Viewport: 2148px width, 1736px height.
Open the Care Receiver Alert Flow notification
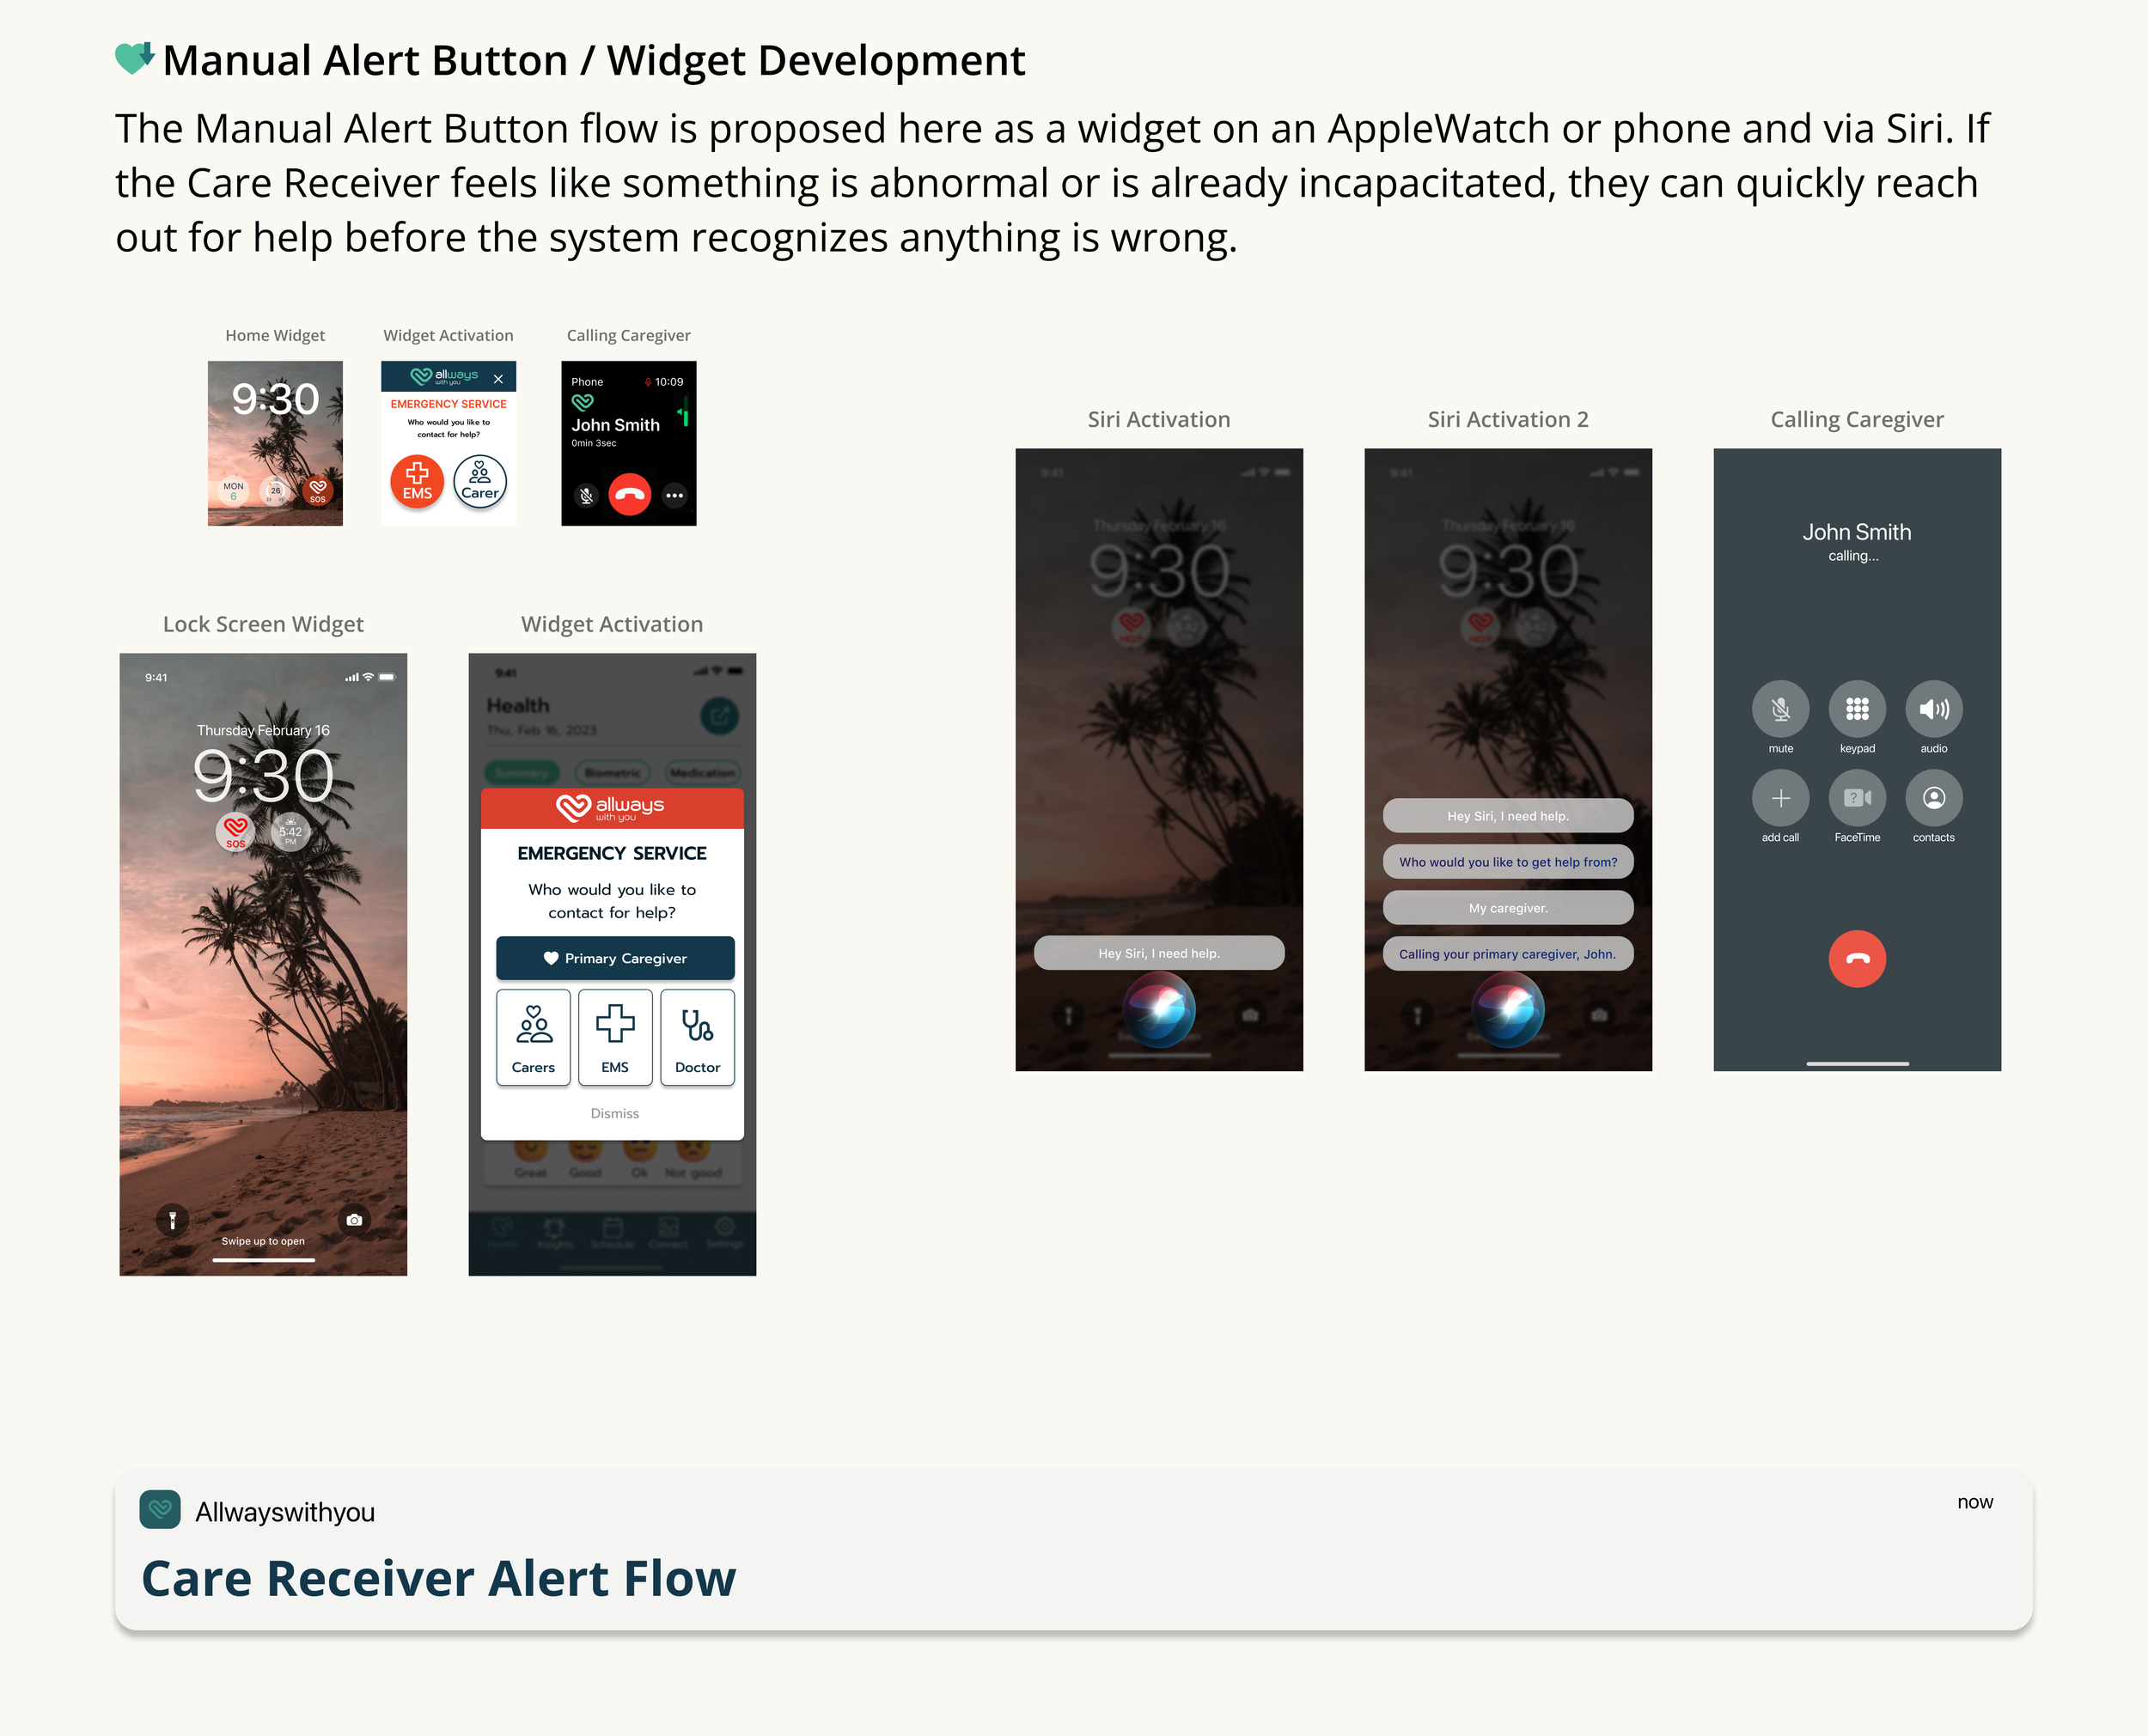(x=1073, y=1550)
